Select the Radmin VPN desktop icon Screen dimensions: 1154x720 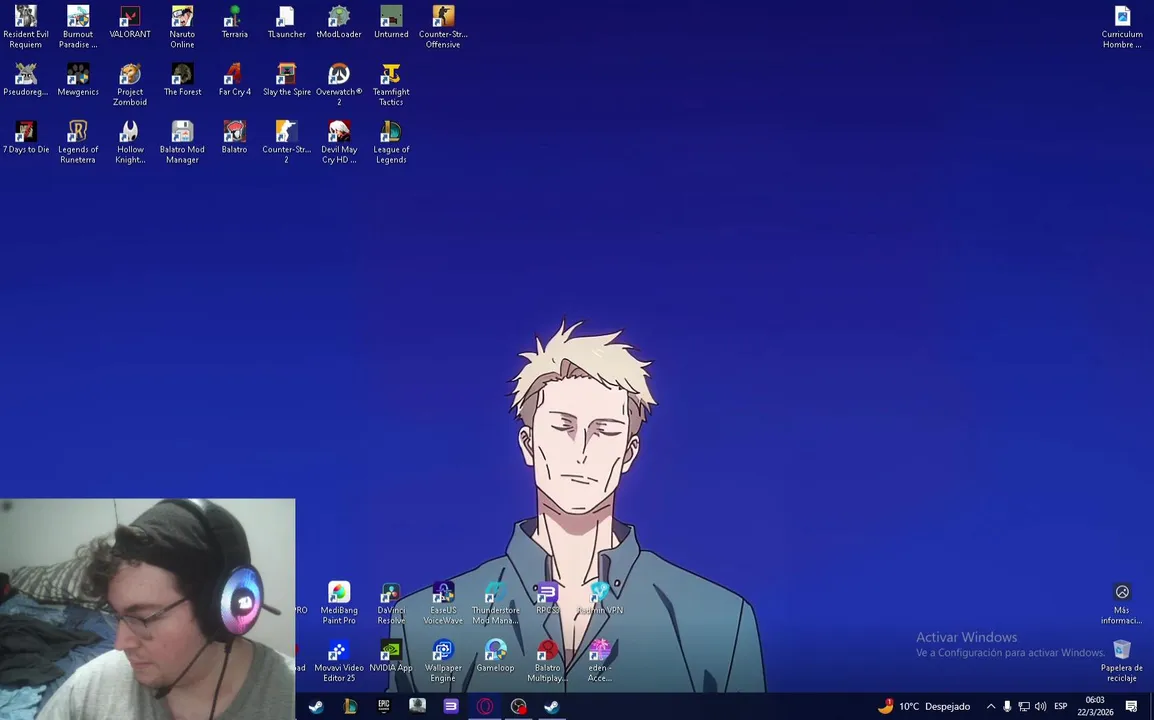[600, 598]
